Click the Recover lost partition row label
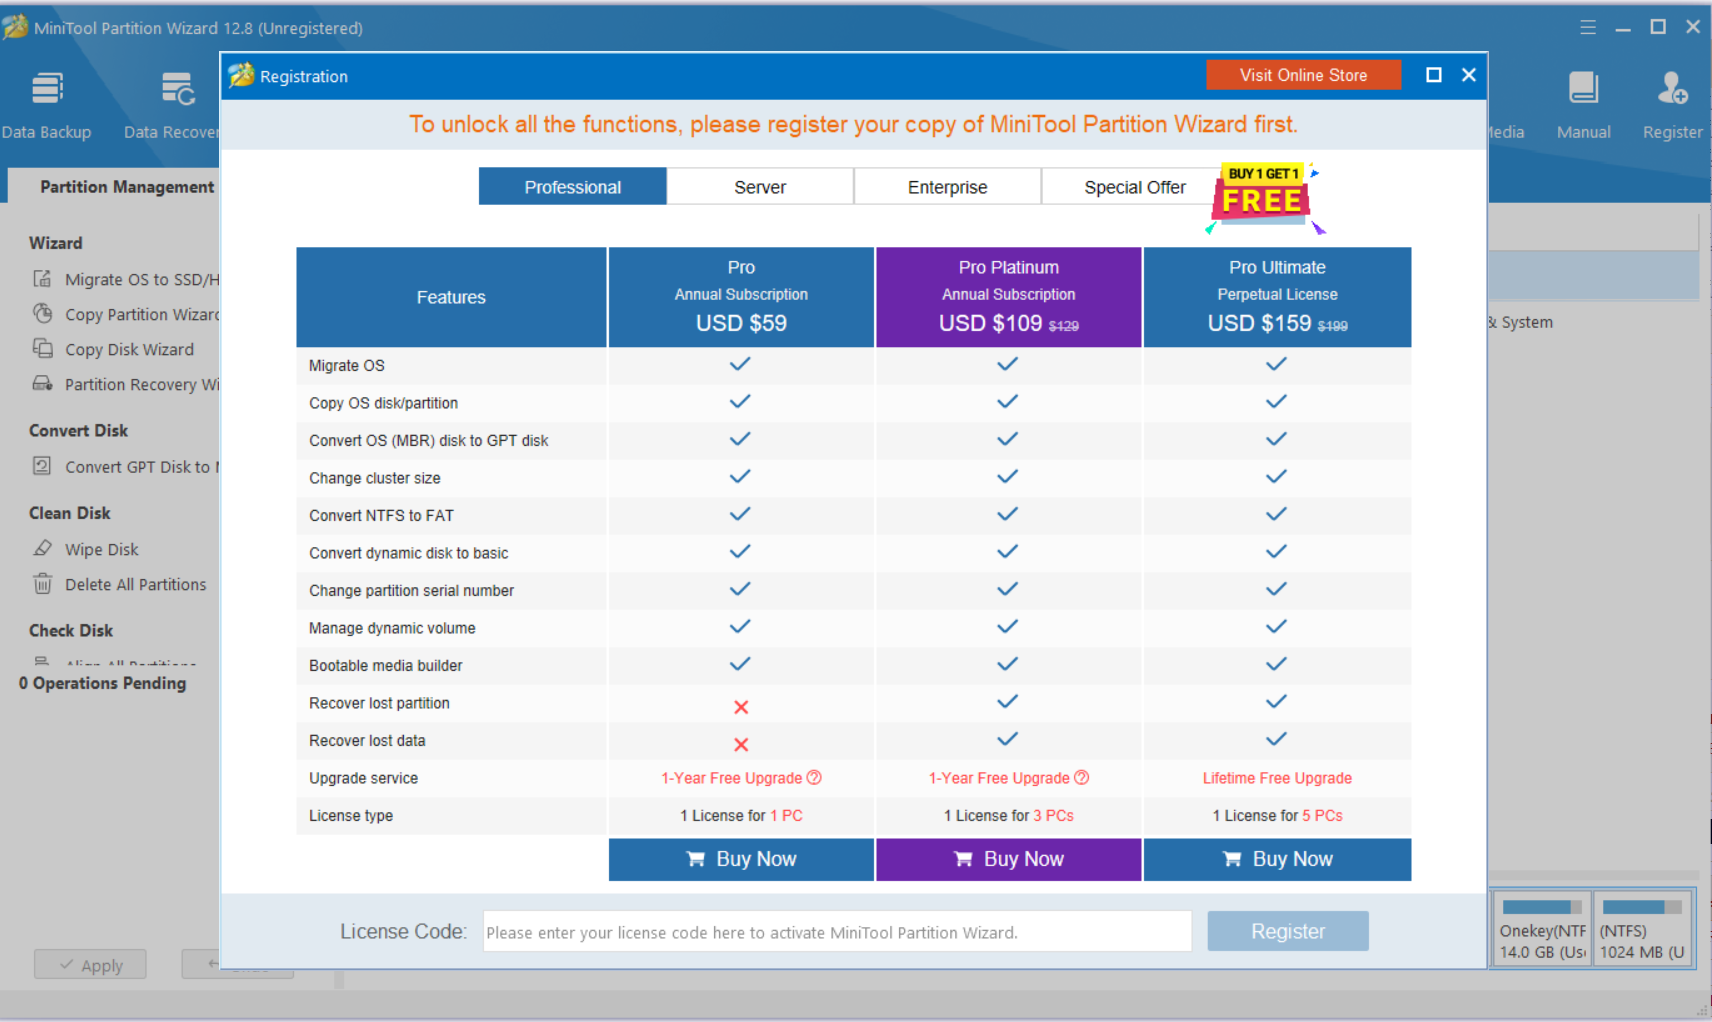The width and height of the screenshot is (1712, 1022). coord(379,703)
